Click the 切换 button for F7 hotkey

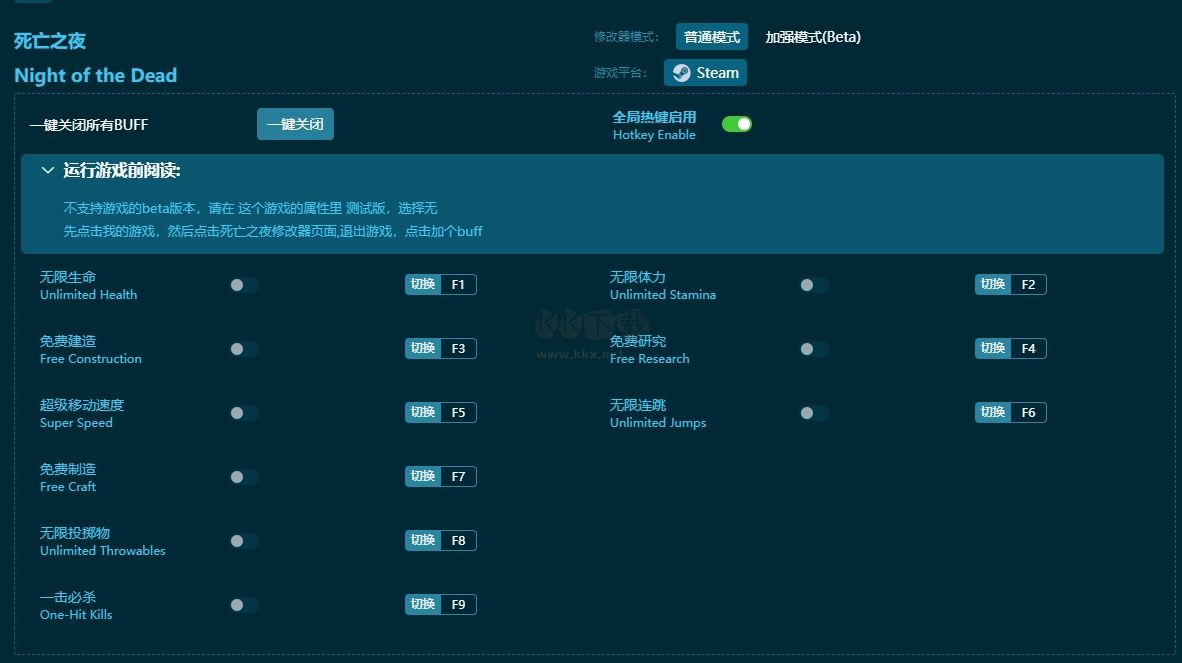(423, 476)
